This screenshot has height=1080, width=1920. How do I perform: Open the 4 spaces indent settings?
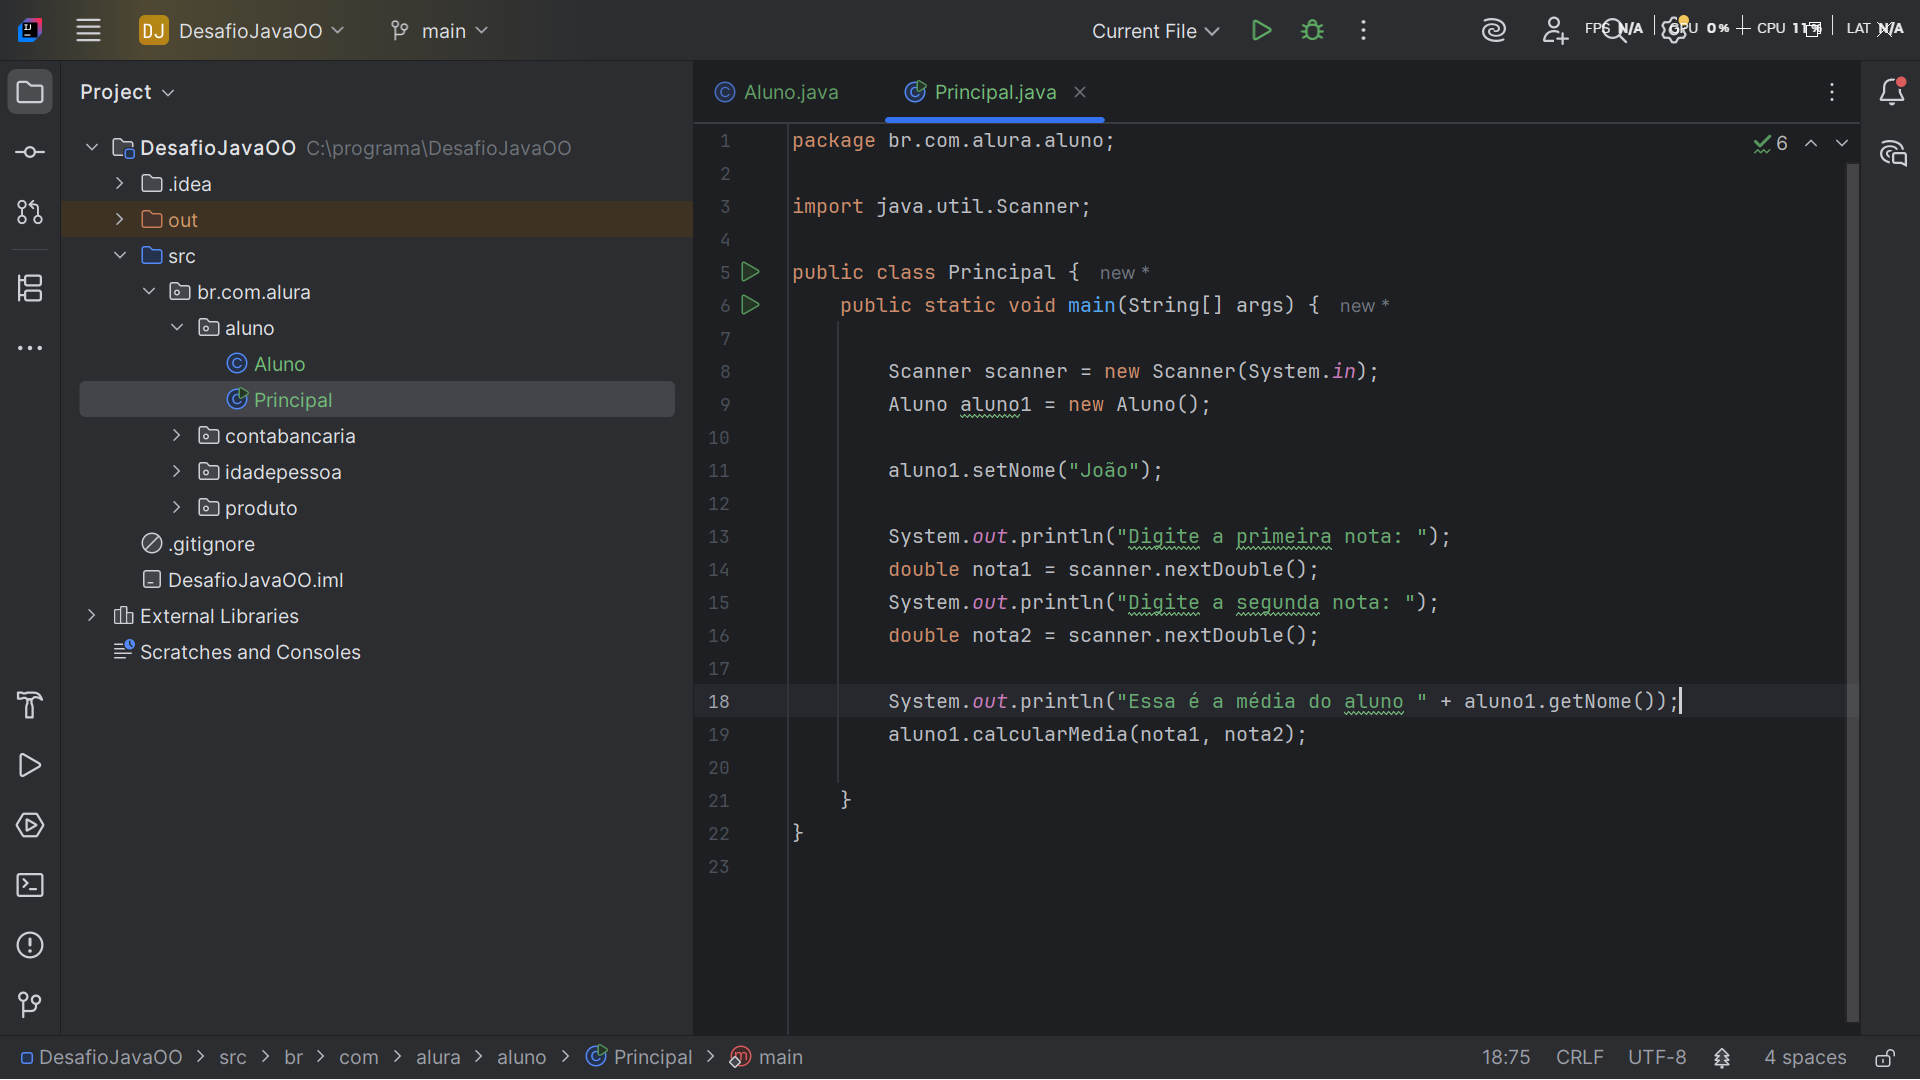[1805, 1057]
